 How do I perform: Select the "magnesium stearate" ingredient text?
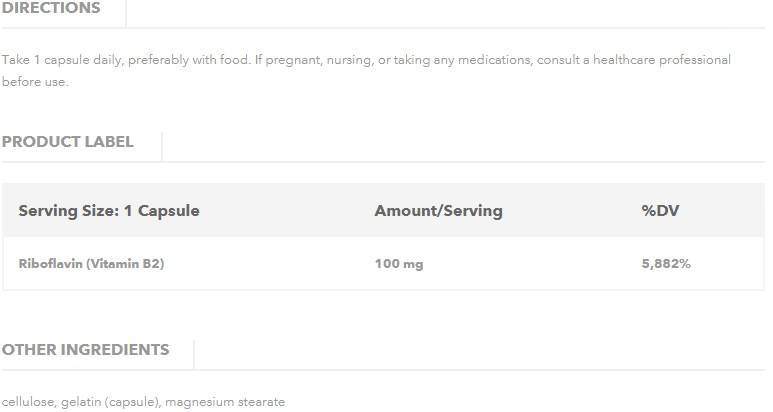point(225,402)
